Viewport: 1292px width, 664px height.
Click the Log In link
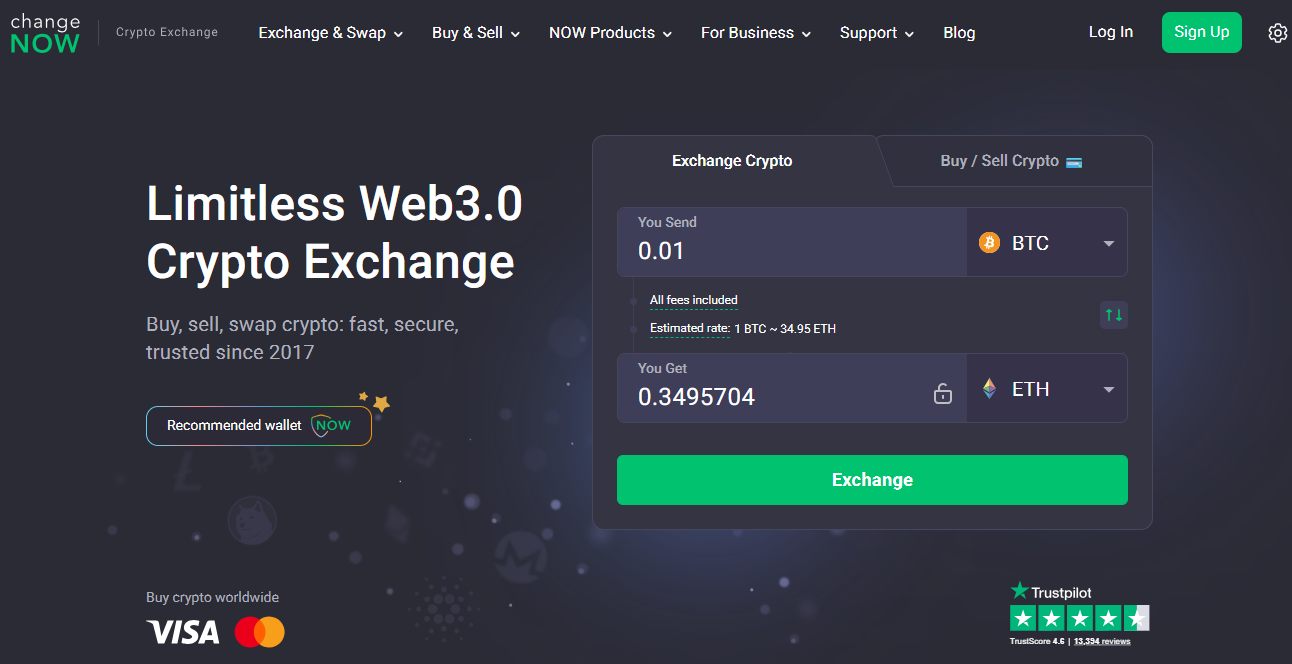point(1111,32)
